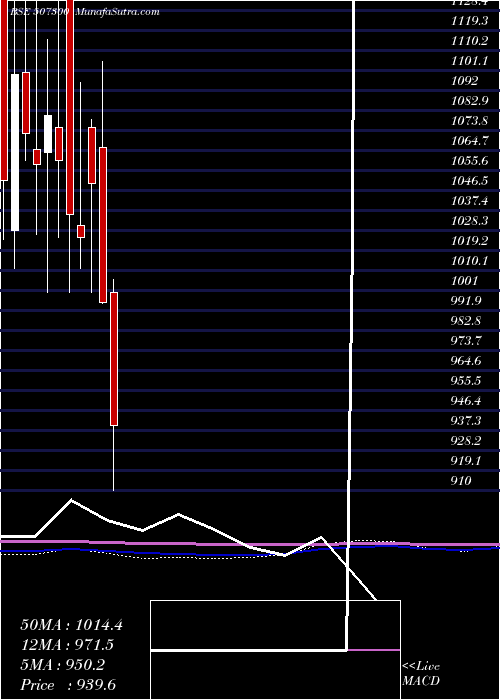Image resolution: width=500 pixels, height=700 pixels.
Task: Click the price label 1064.7
Action: pos(470,141)
